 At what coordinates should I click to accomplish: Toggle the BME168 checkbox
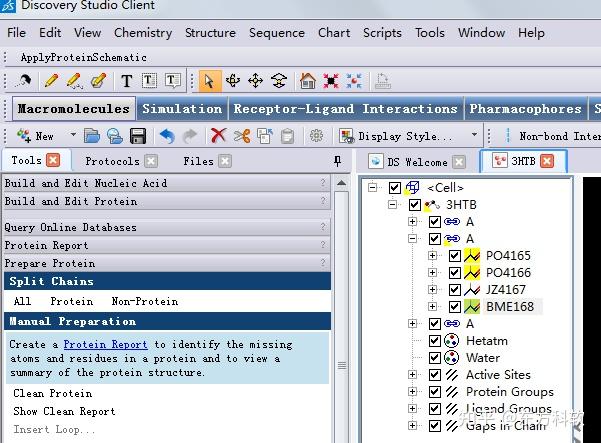point(455,307)
